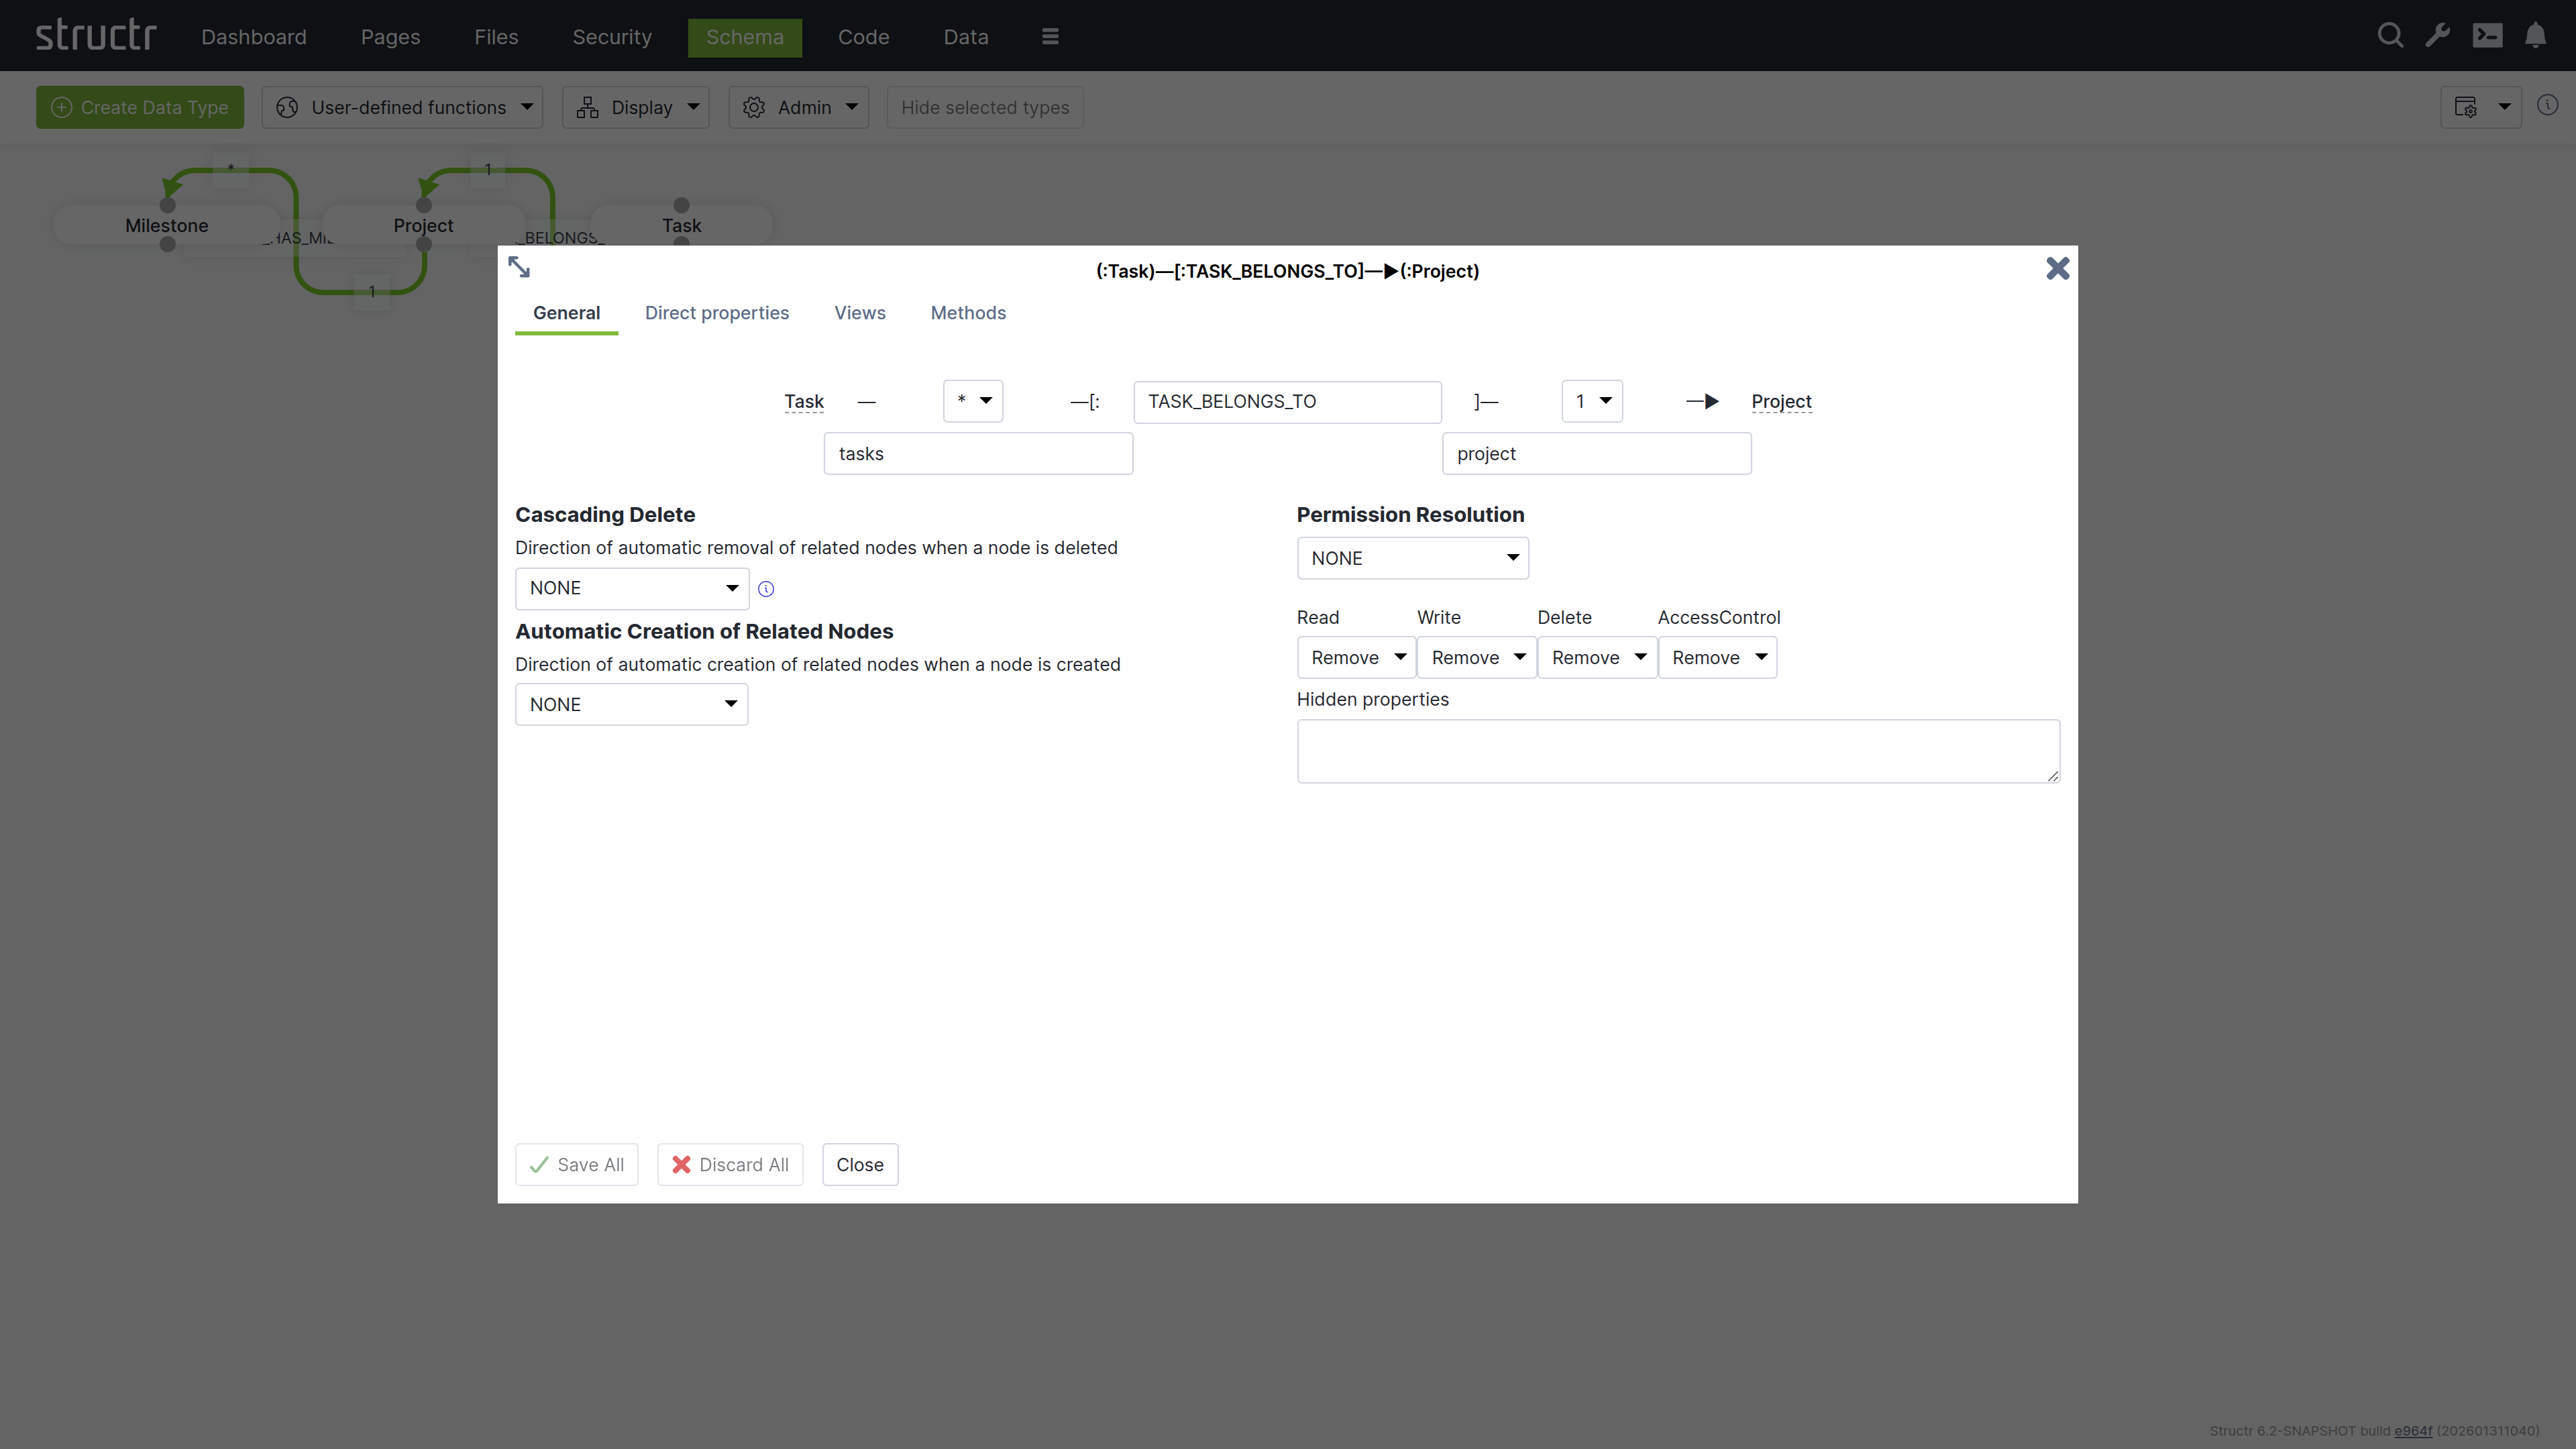Switch to the Methods tab
Screen dimensions: 2576x1449
click(967, 313)
